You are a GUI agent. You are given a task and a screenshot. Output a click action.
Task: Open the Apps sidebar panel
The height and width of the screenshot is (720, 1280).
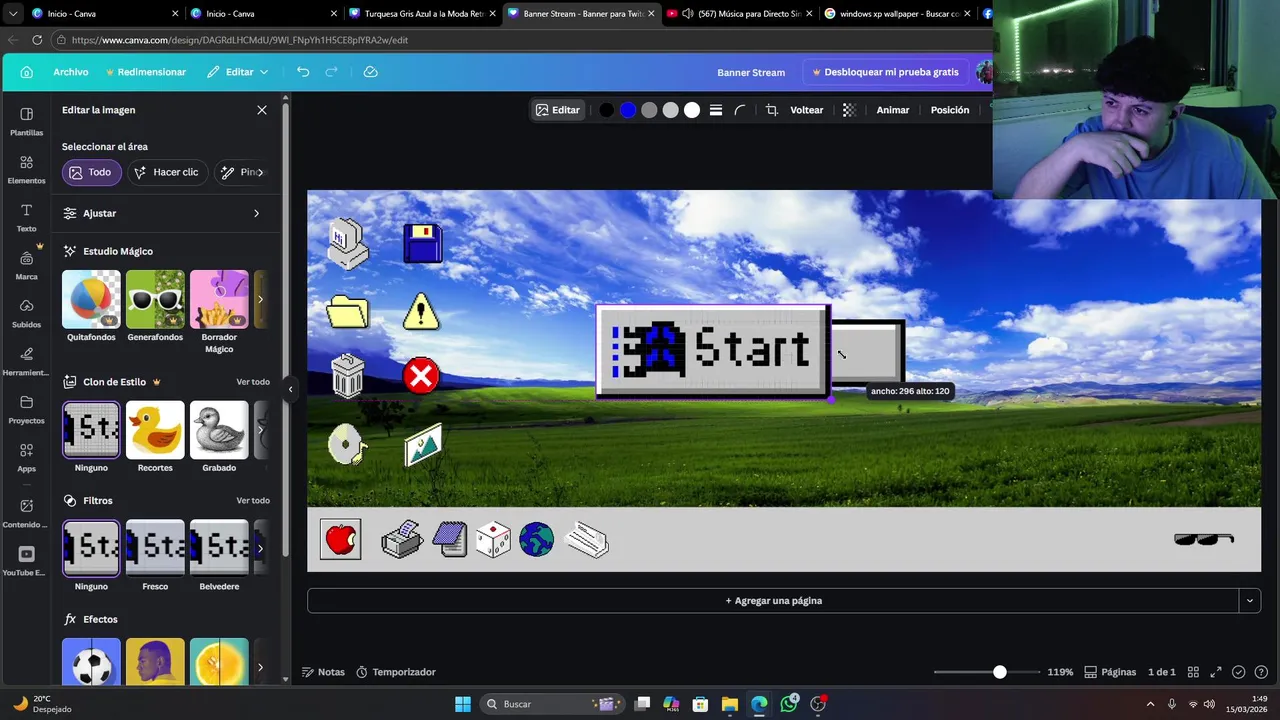tap(26, 457)
